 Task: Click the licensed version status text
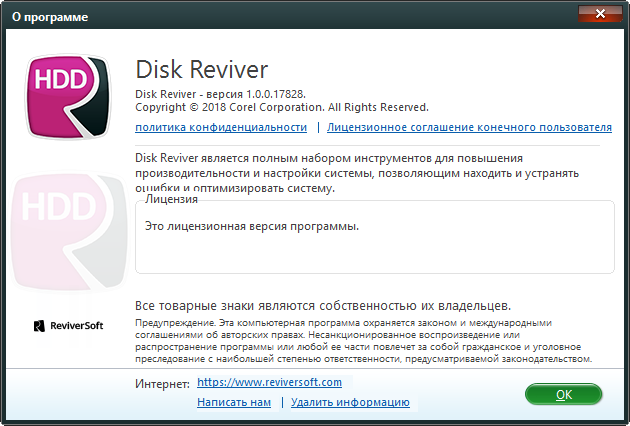(251, 227)
